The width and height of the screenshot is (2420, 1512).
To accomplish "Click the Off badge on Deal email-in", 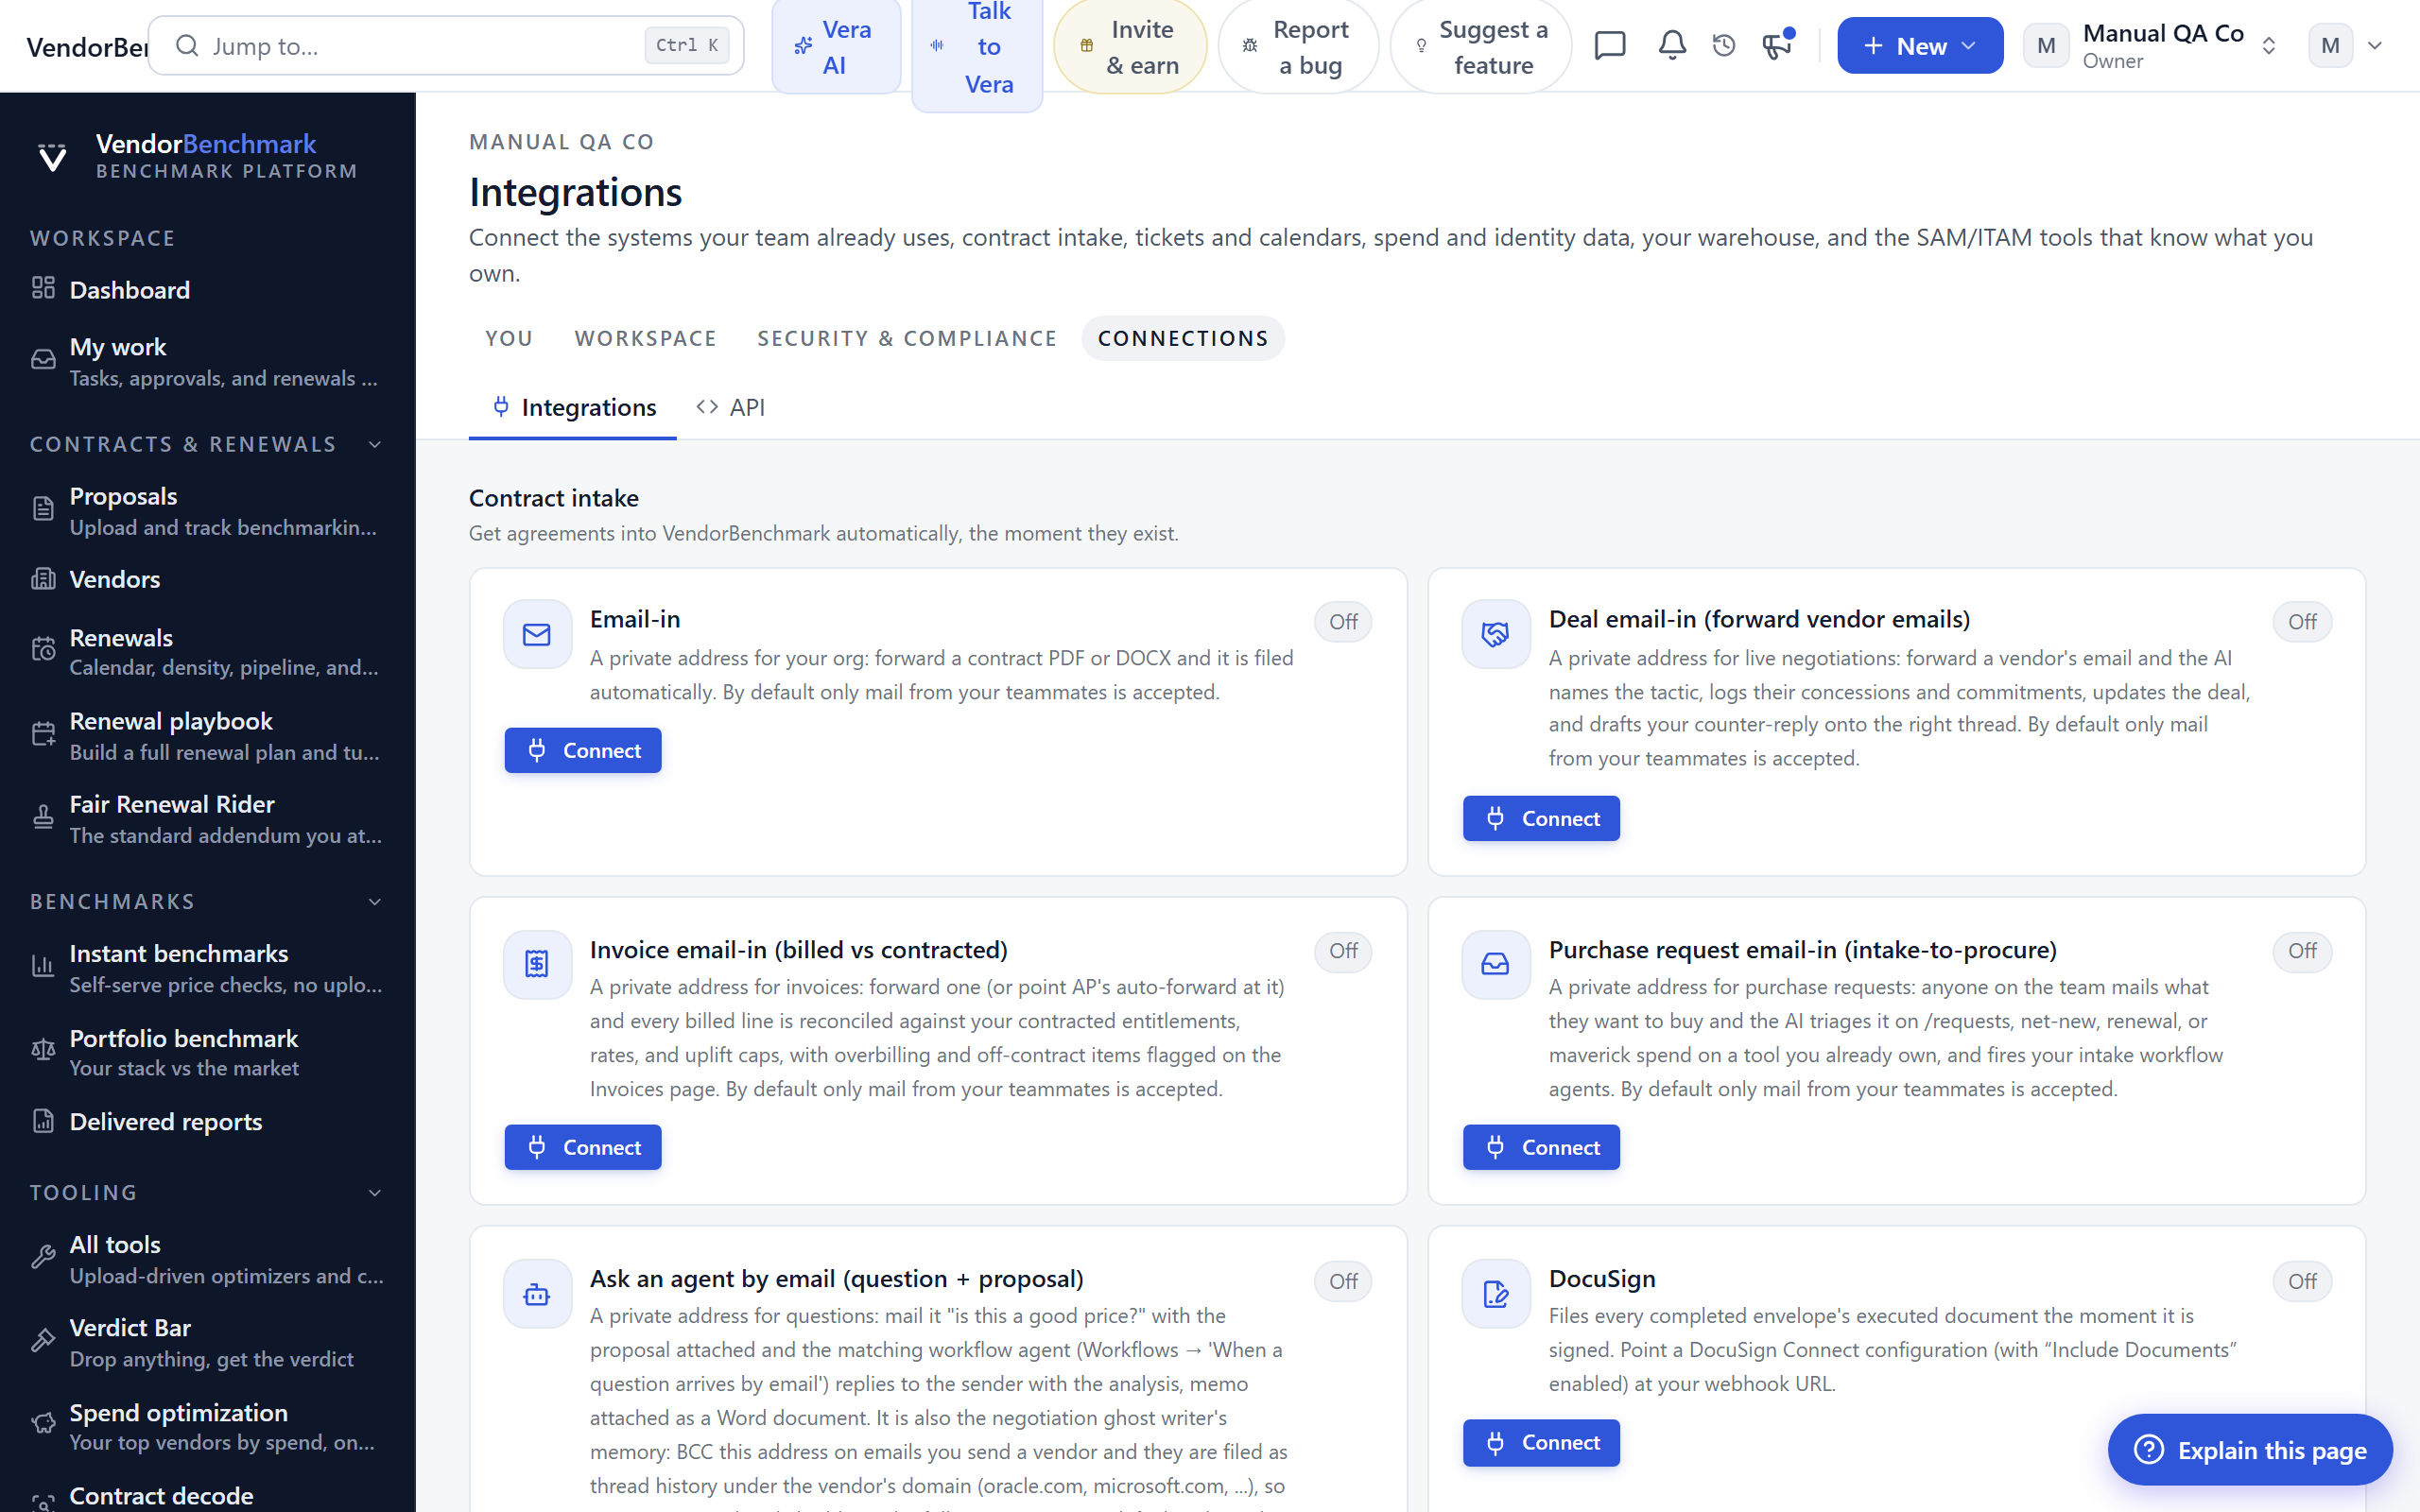I will (2301, 622).
